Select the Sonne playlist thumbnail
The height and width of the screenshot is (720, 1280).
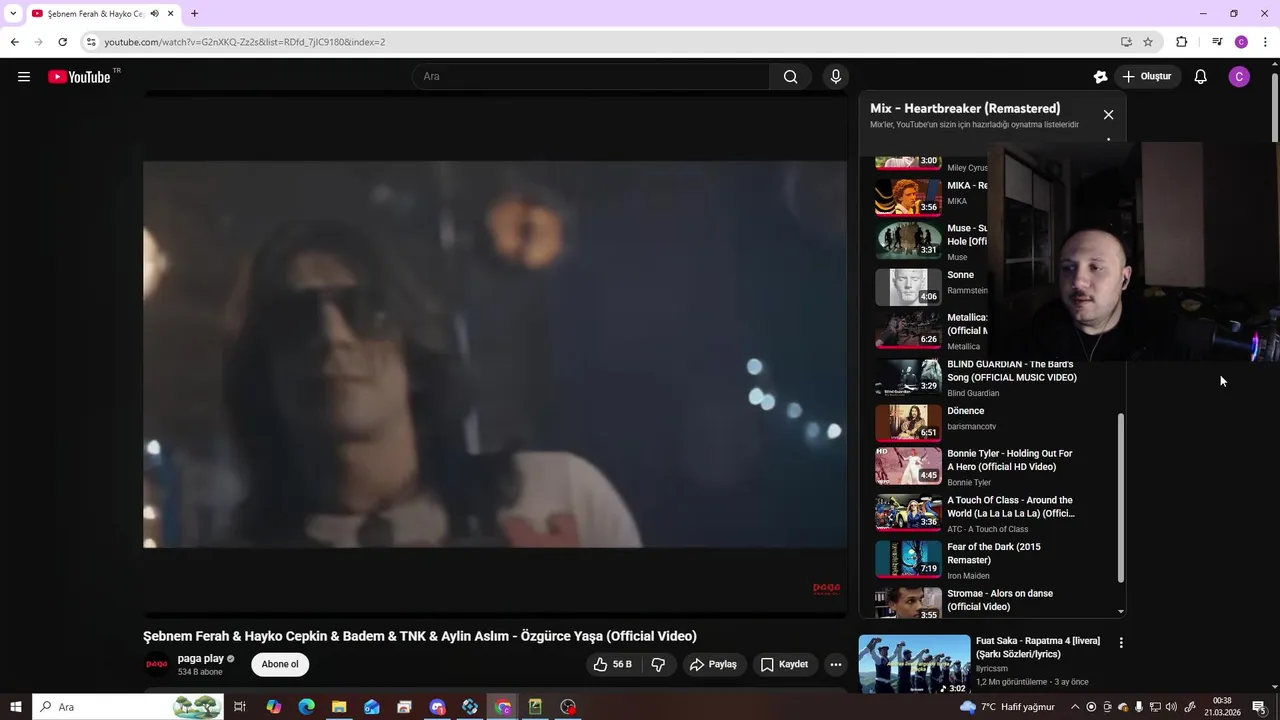tap(908, 286)
